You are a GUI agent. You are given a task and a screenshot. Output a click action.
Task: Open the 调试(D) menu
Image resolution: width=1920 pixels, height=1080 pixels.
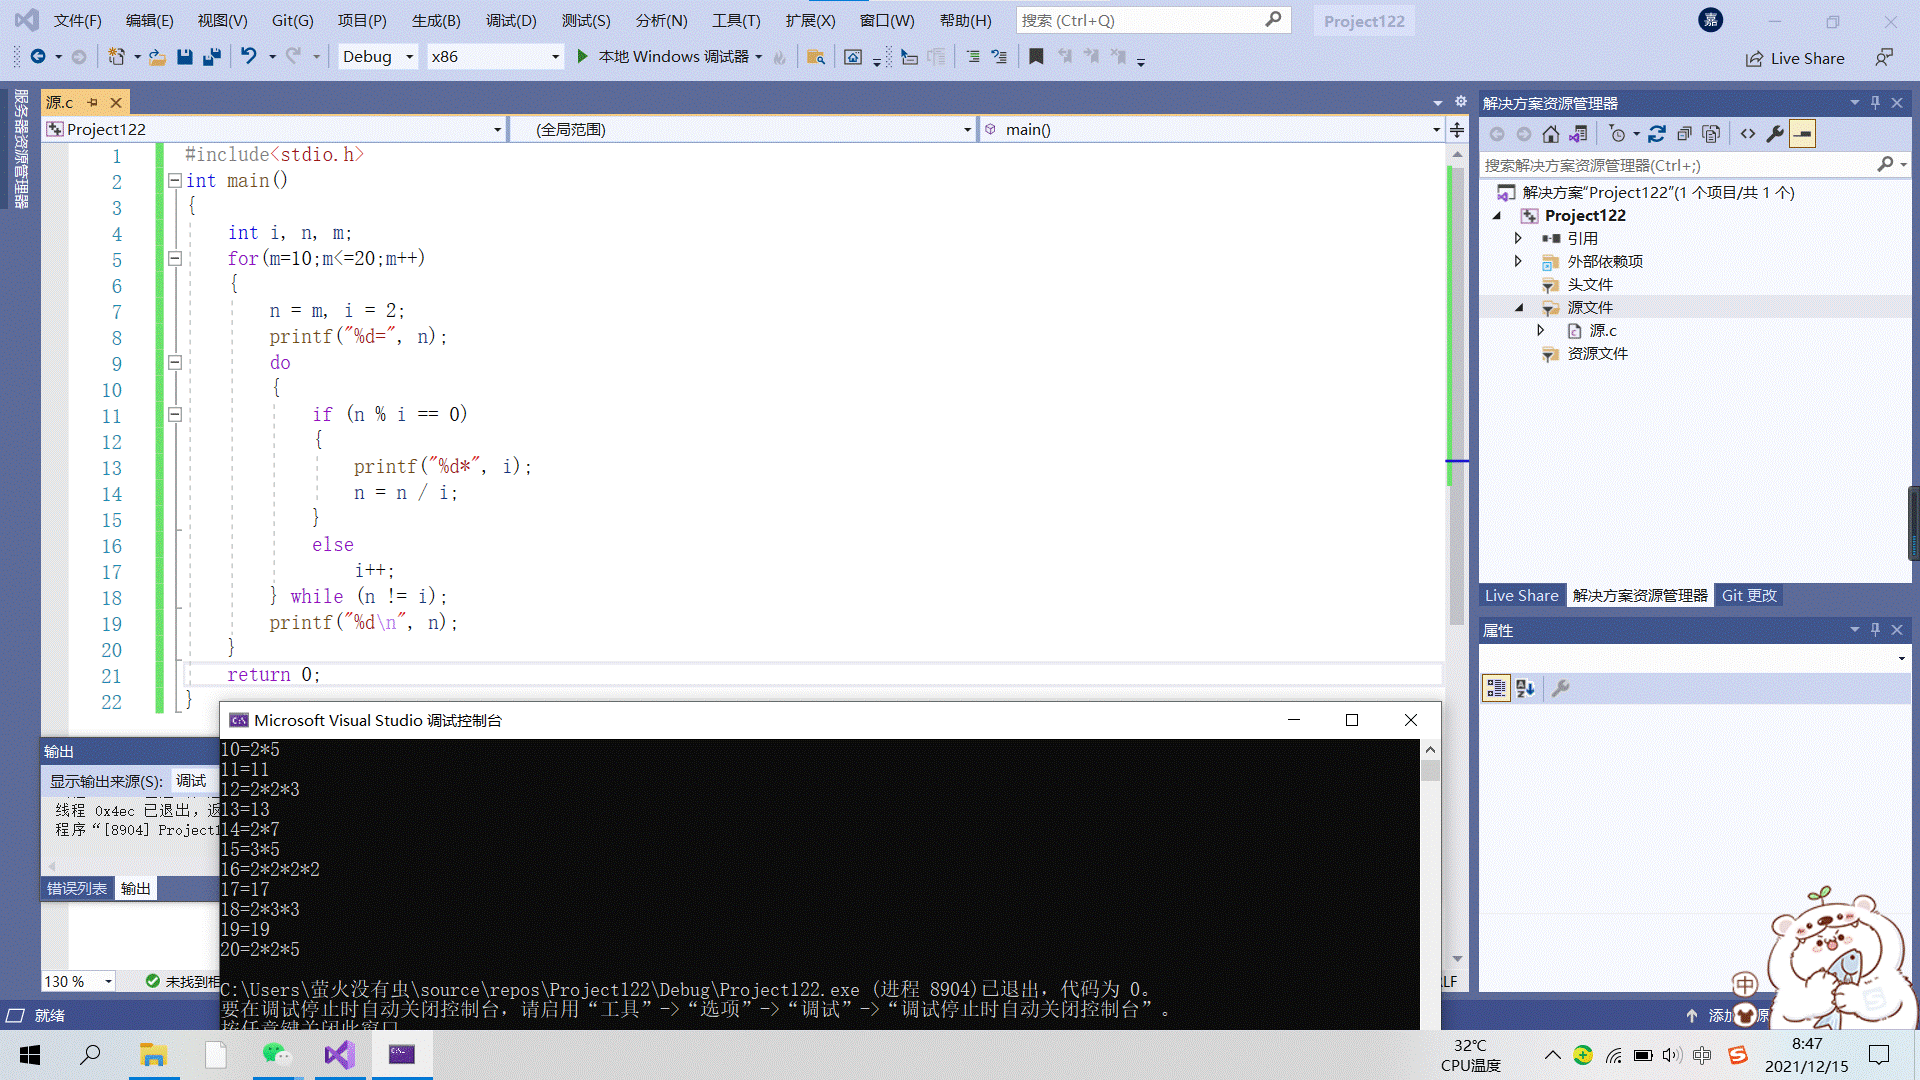(510, 20)
